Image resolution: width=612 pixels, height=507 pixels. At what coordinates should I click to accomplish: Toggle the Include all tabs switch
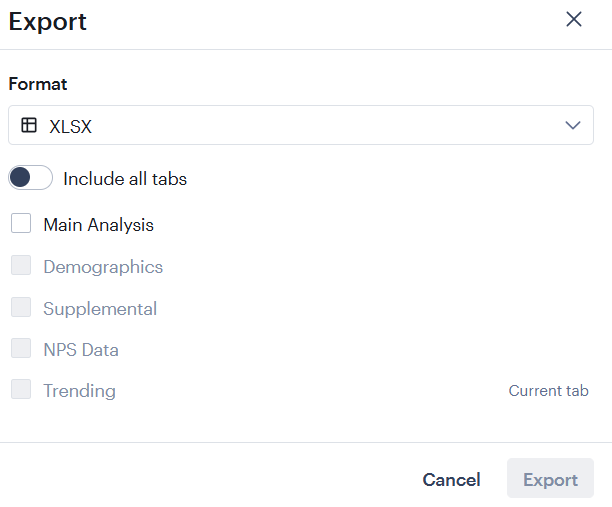30,178
